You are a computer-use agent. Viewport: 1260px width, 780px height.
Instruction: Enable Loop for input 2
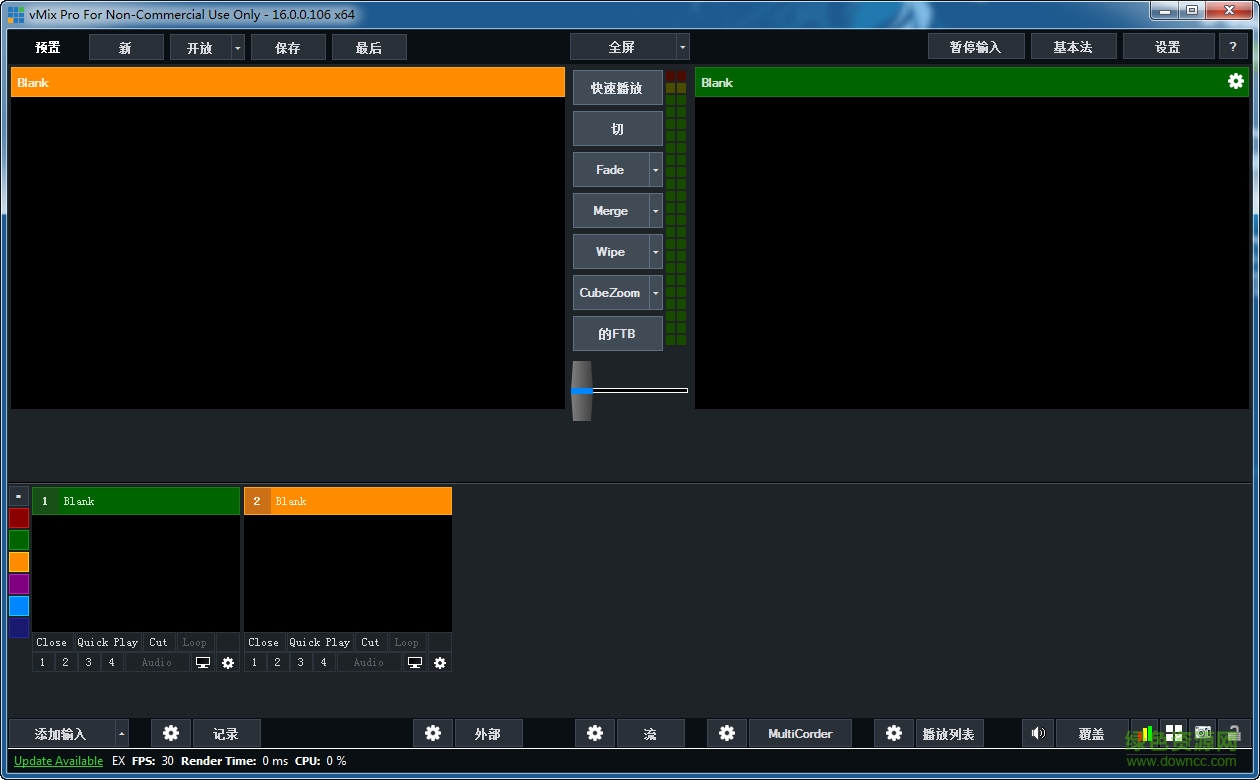point(406,642)
